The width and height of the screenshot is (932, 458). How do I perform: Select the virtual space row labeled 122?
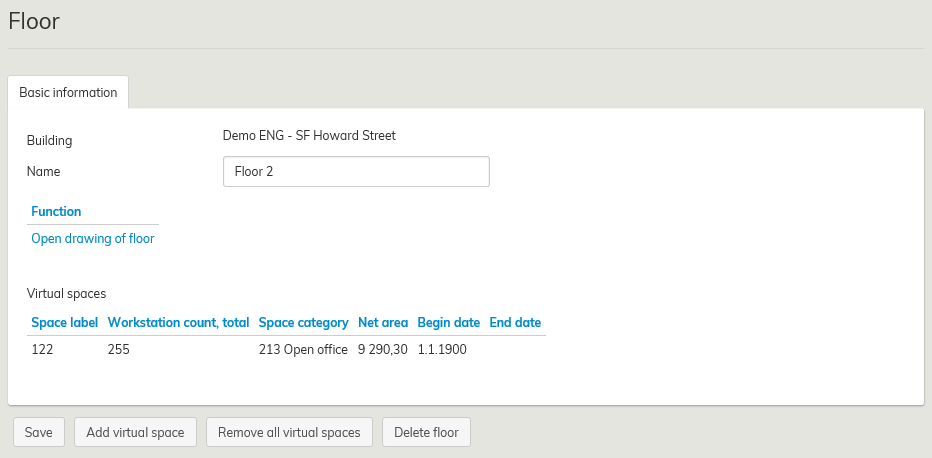click(42, 350)
